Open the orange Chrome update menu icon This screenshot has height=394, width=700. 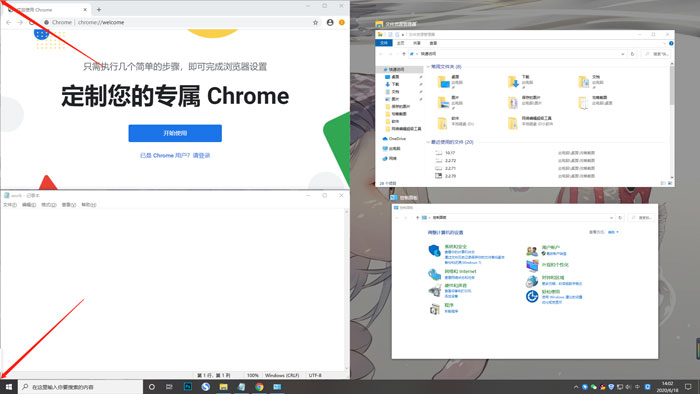[x=342, y=22]
